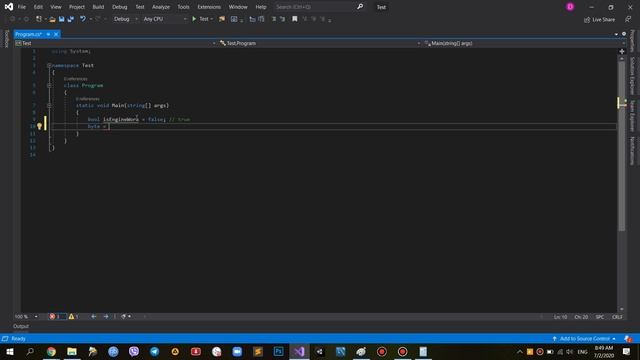This screenshot has width=640, height=360.
Task: Toggle the bookmark icon in toolbar
Action: click(x=294, y=19)
